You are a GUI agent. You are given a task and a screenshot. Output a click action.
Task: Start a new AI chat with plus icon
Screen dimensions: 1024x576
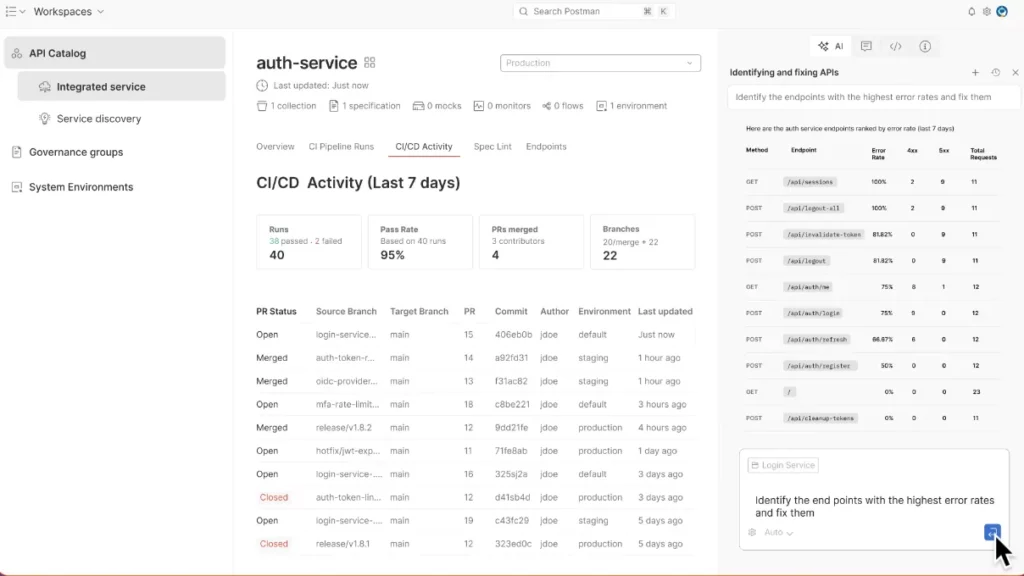[x=975, y=73]
